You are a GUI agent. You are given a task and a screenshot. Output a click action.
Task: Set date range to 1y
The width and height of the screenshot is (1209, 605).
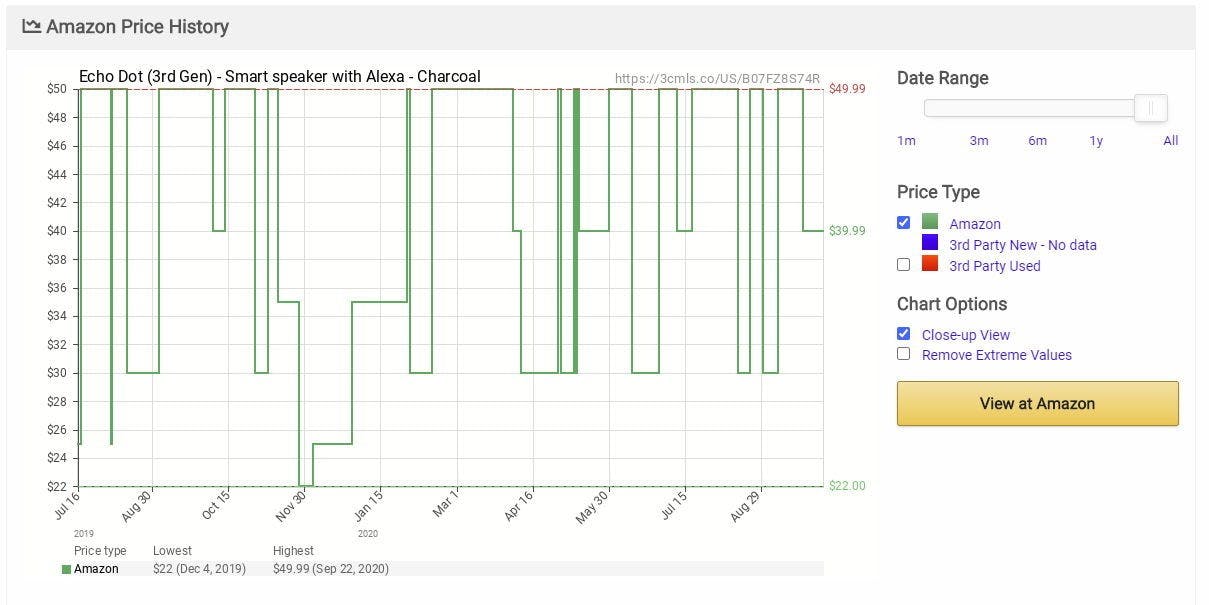click(x=1096, y=141)
